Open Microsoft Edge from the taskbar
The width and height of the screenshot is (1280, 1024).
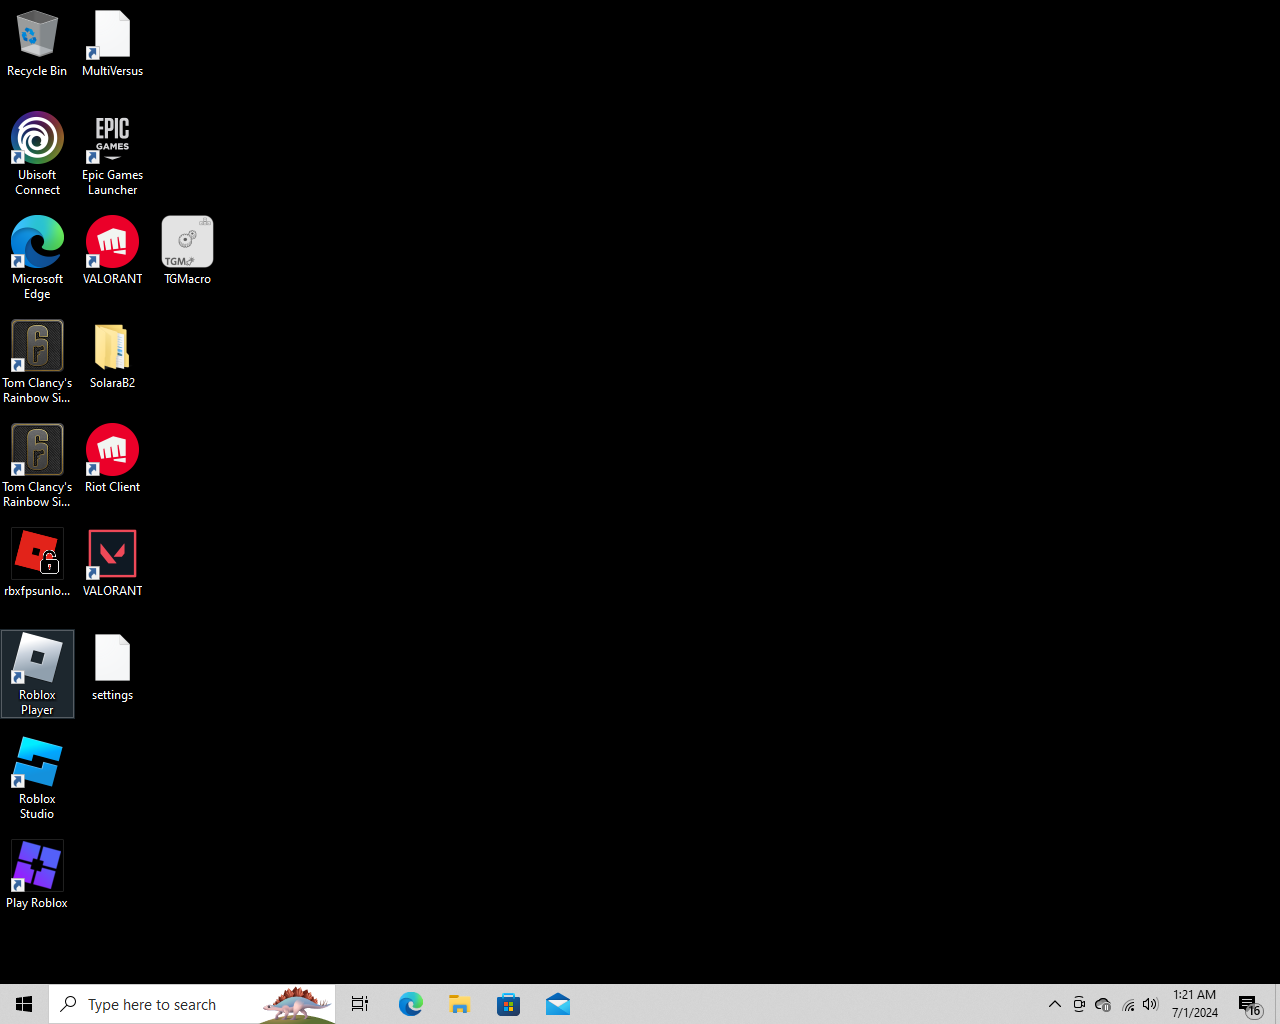point(410,1004)
